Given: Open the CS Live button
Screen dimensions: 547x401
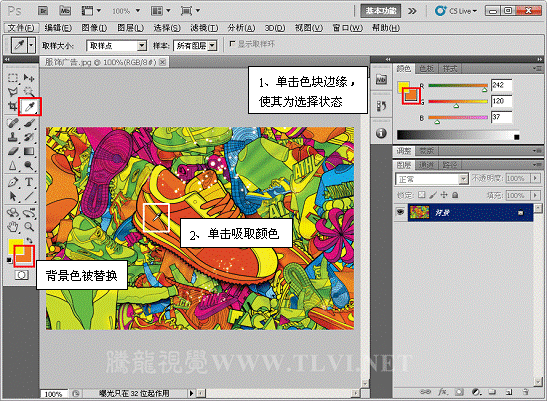Looking at the screenshot, I should pos(456,11).
